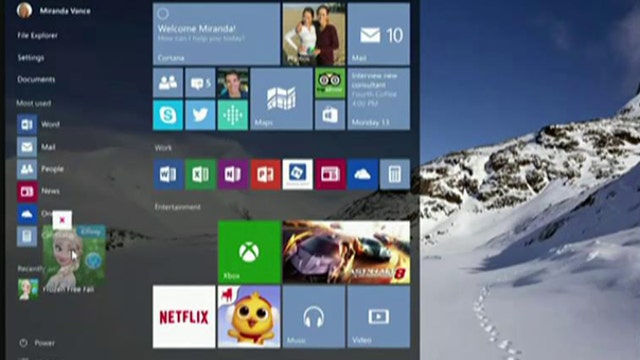Screen dimensions: 640x360
Task: Open the TripAdvisor owl tile
Action: click(x=330, y=83)
